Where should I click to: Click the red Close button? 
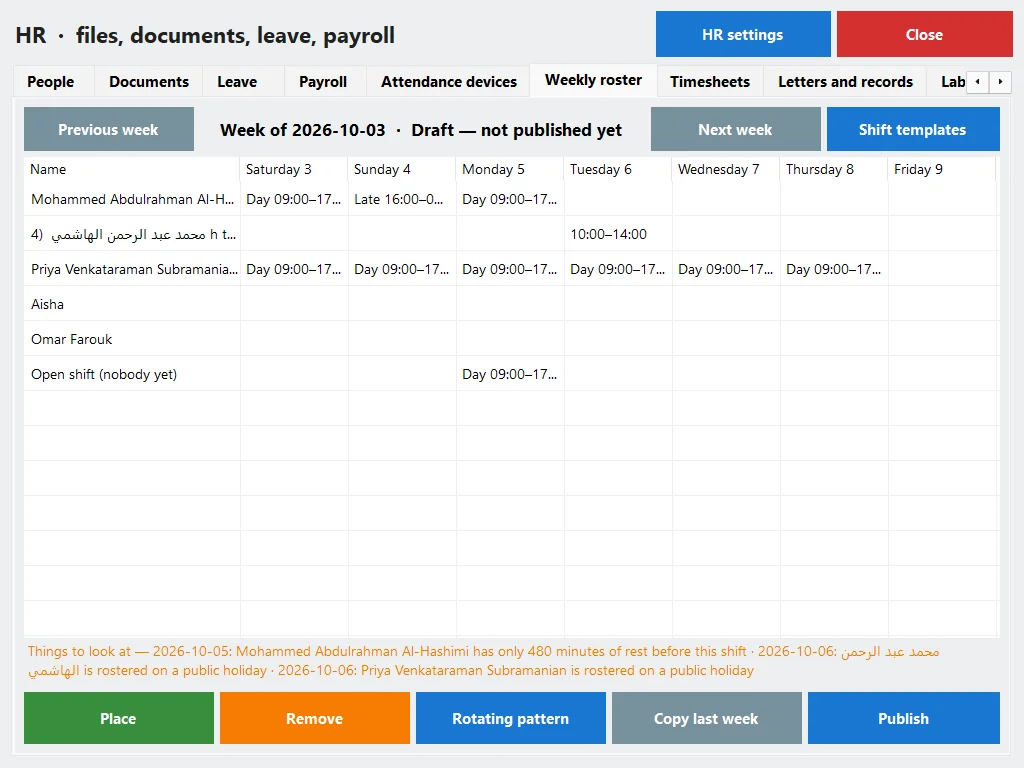[925, 35]
